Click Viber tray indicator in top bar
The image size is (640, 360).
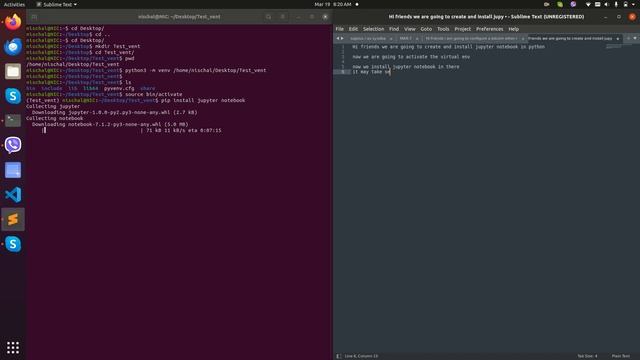coord(573,4)
